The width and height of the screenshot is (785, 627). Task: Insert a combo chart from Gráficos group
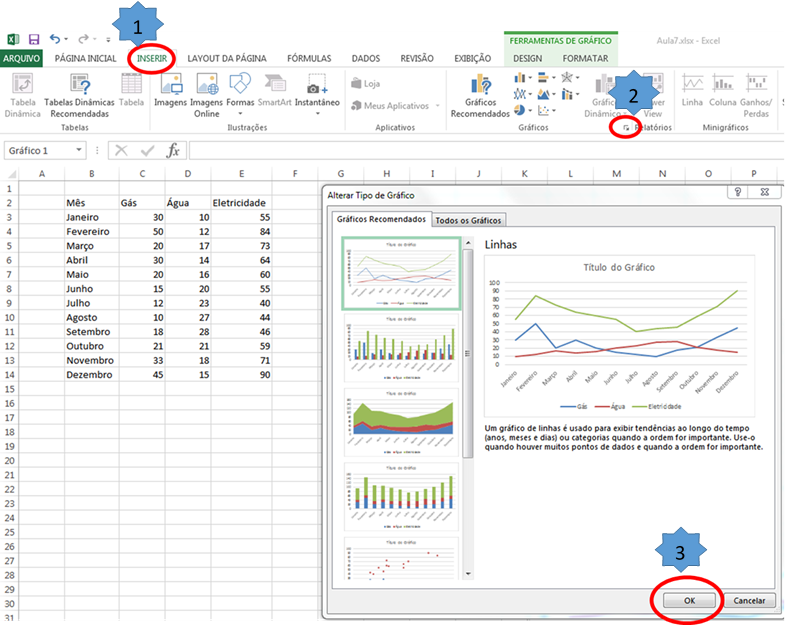(x=567, y=94)
